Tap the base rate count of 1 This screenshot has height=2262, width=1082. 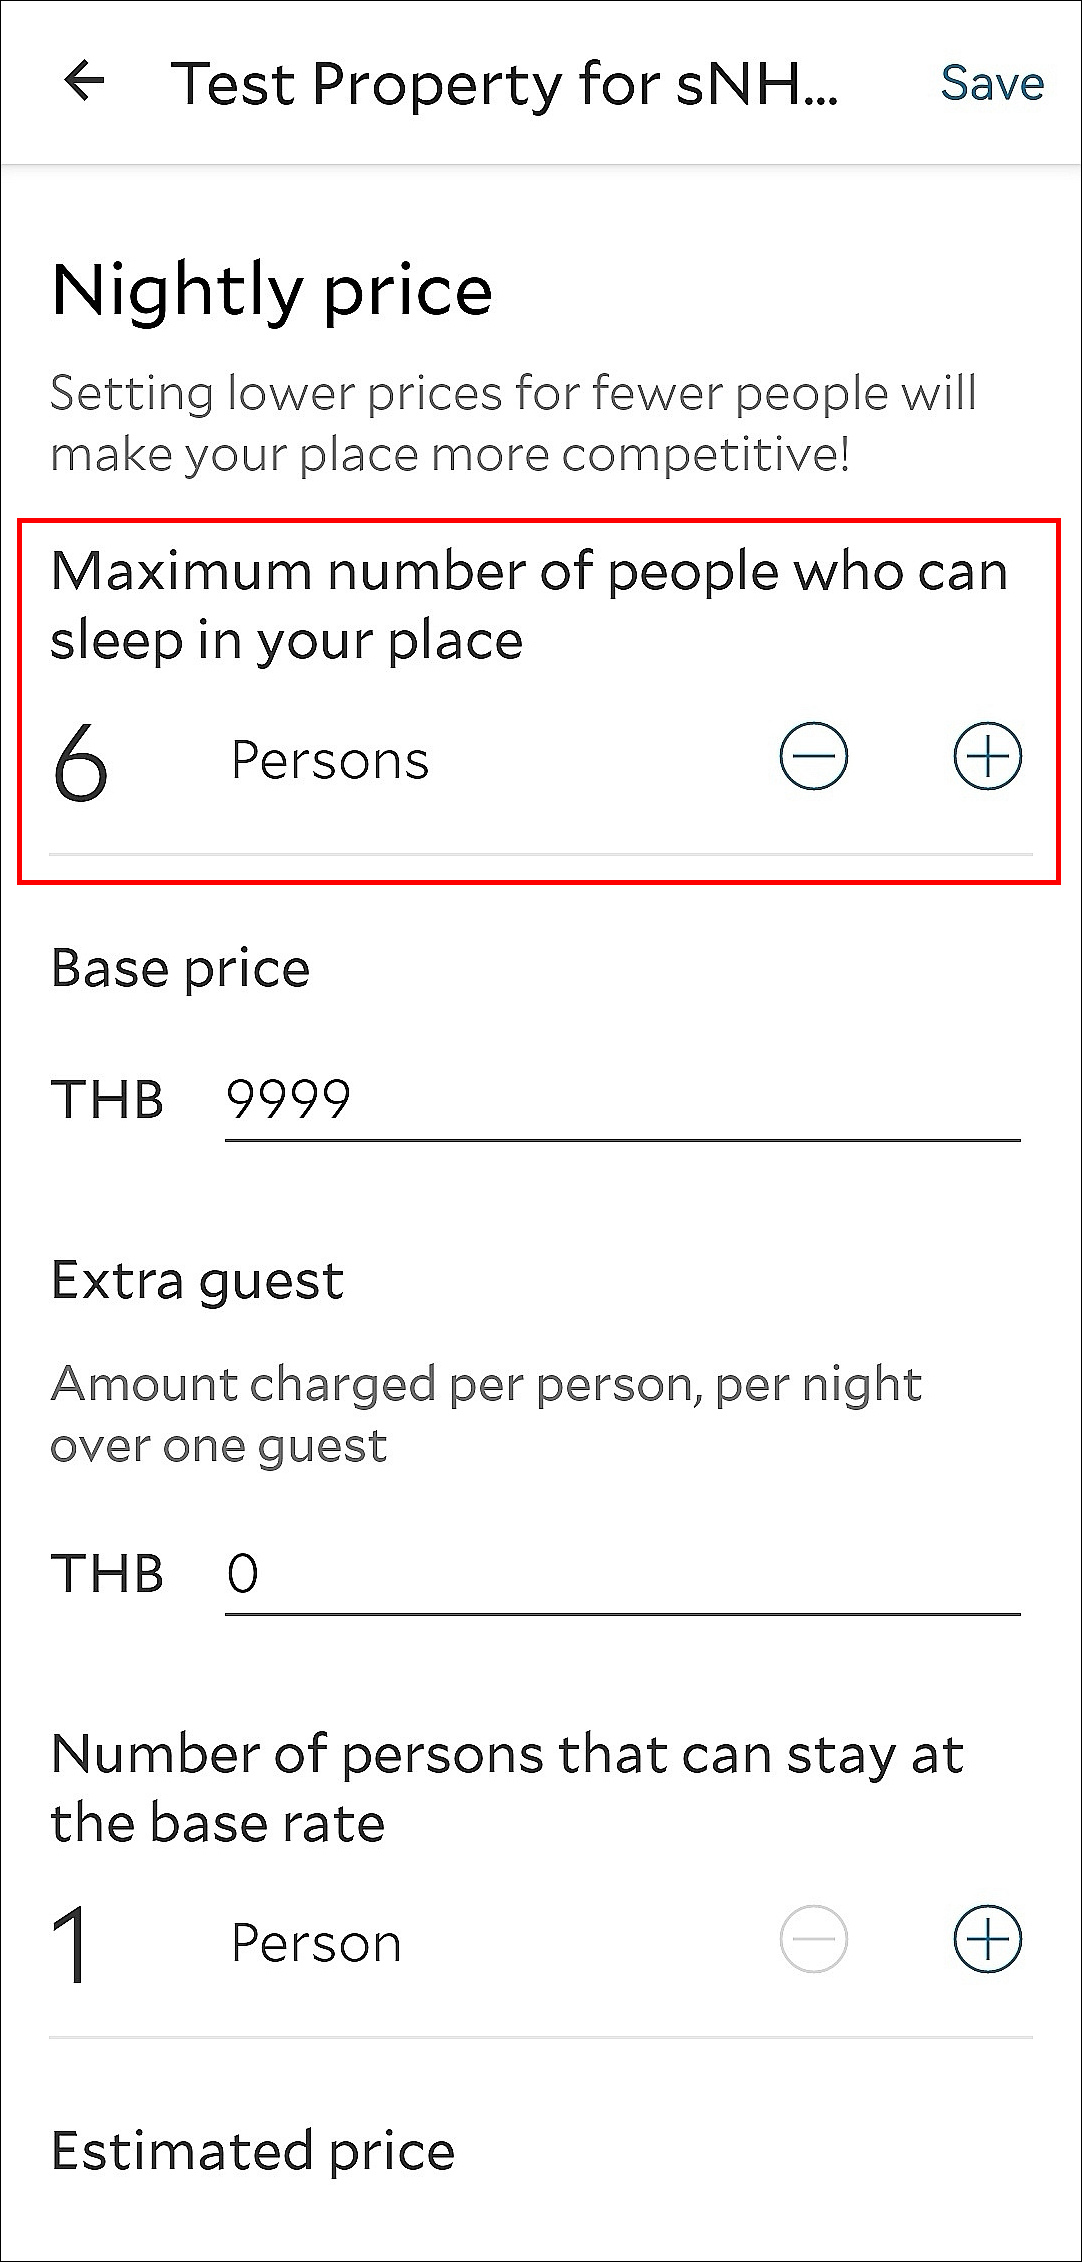[72, 1943]
